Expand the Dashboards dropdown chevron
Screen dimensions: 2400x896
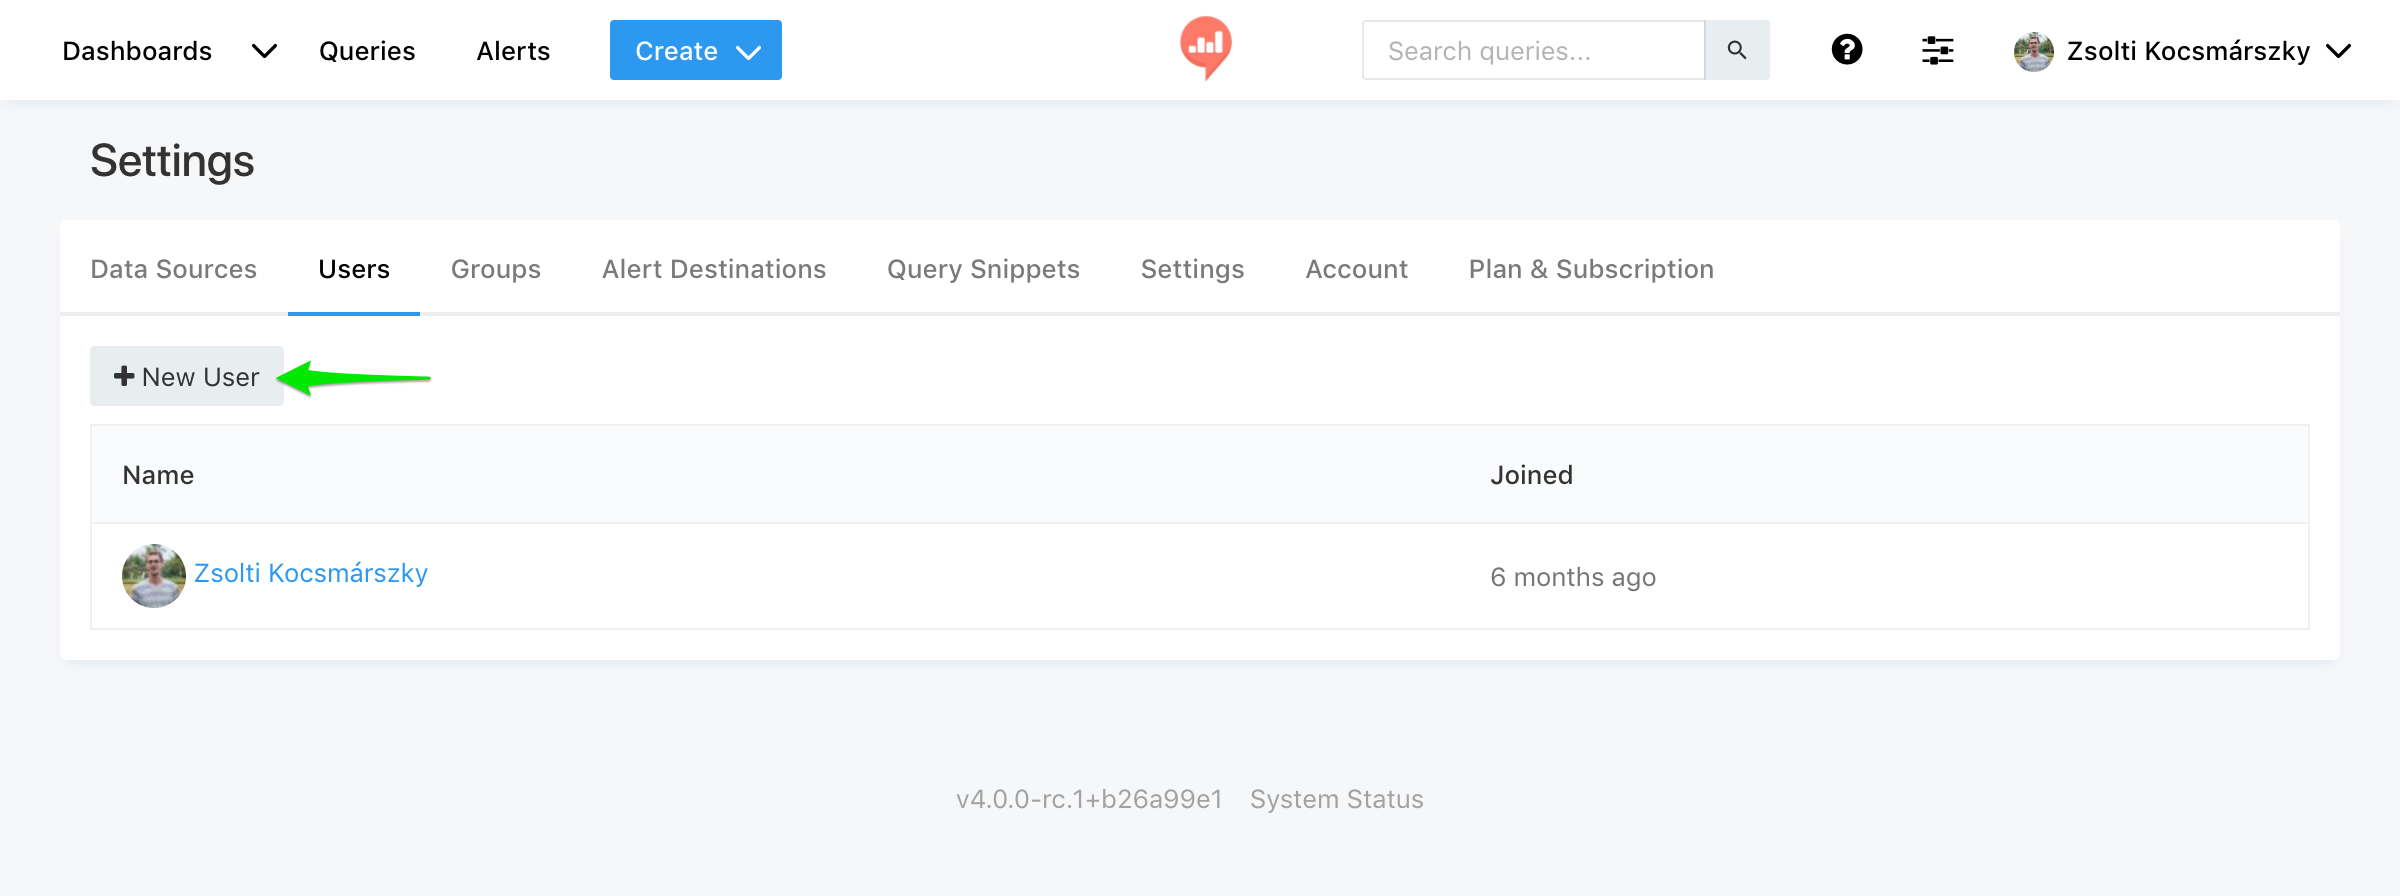[264, 51]
